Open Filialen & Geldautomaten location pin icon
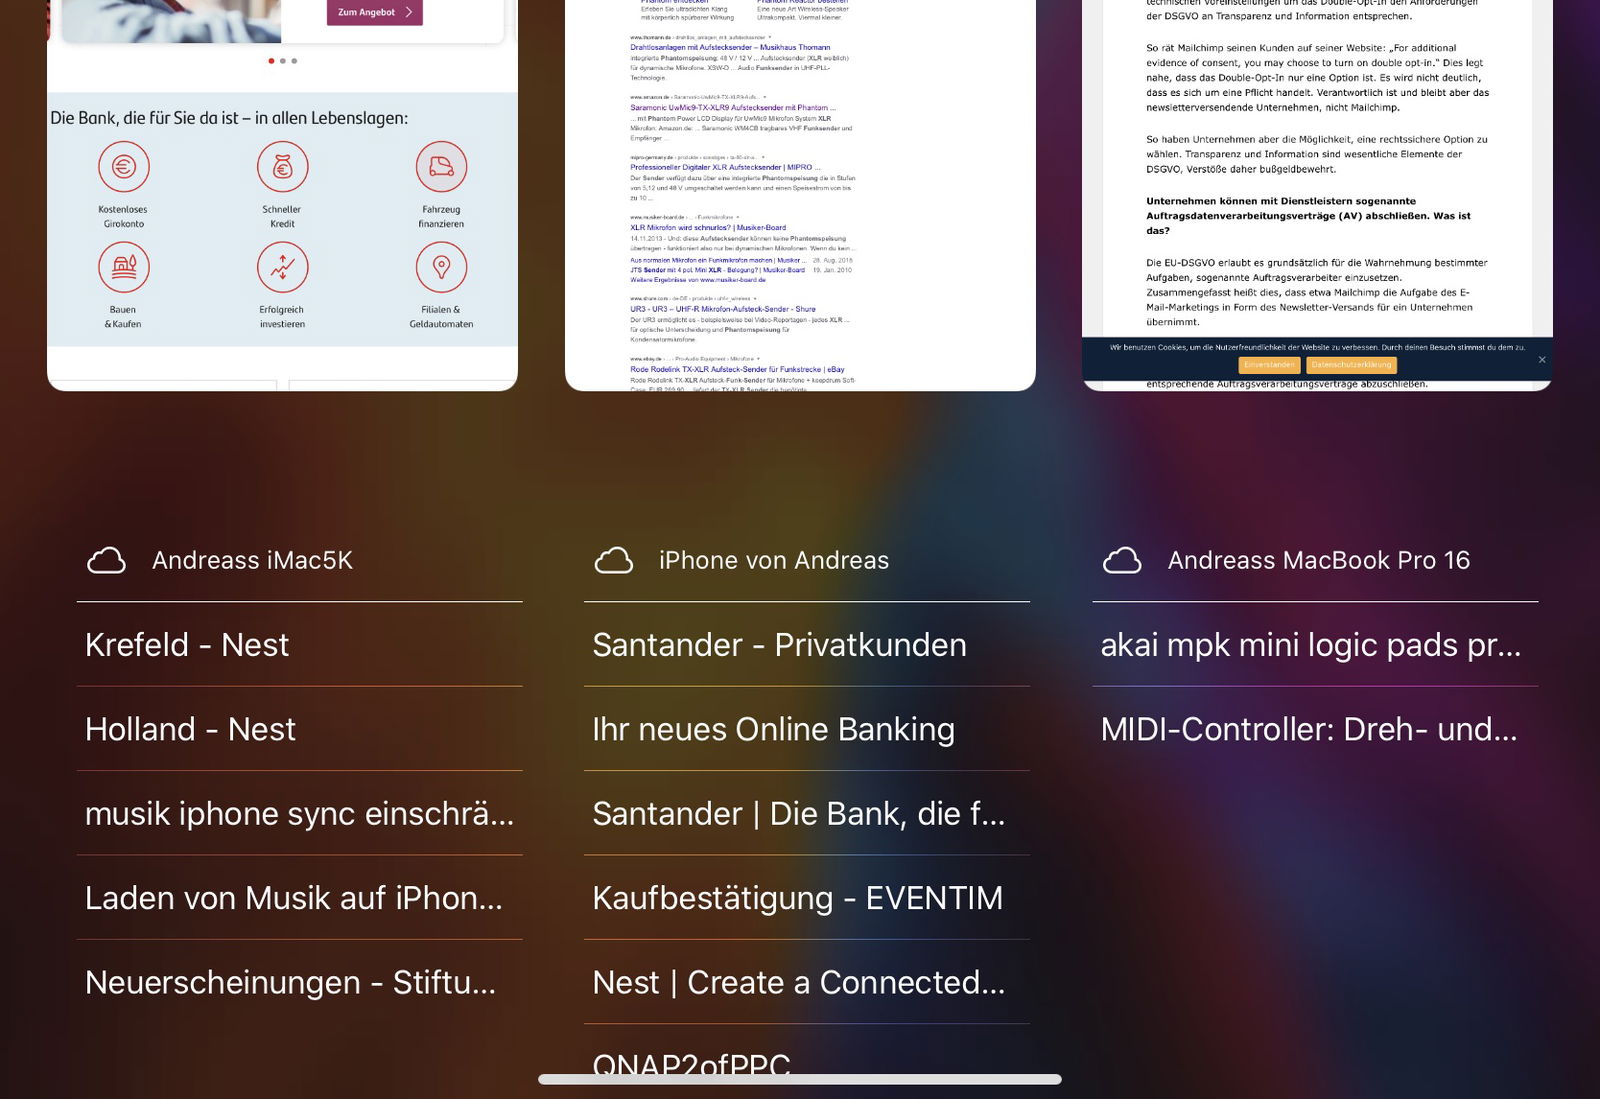 point(441,268)
